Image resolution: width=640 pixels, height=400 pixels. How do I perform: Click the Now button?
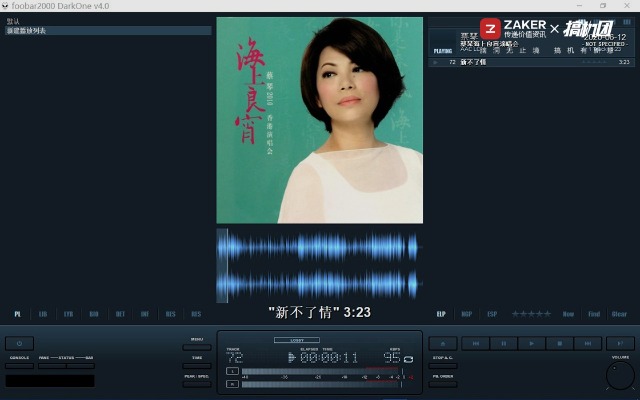coord(568,314)
